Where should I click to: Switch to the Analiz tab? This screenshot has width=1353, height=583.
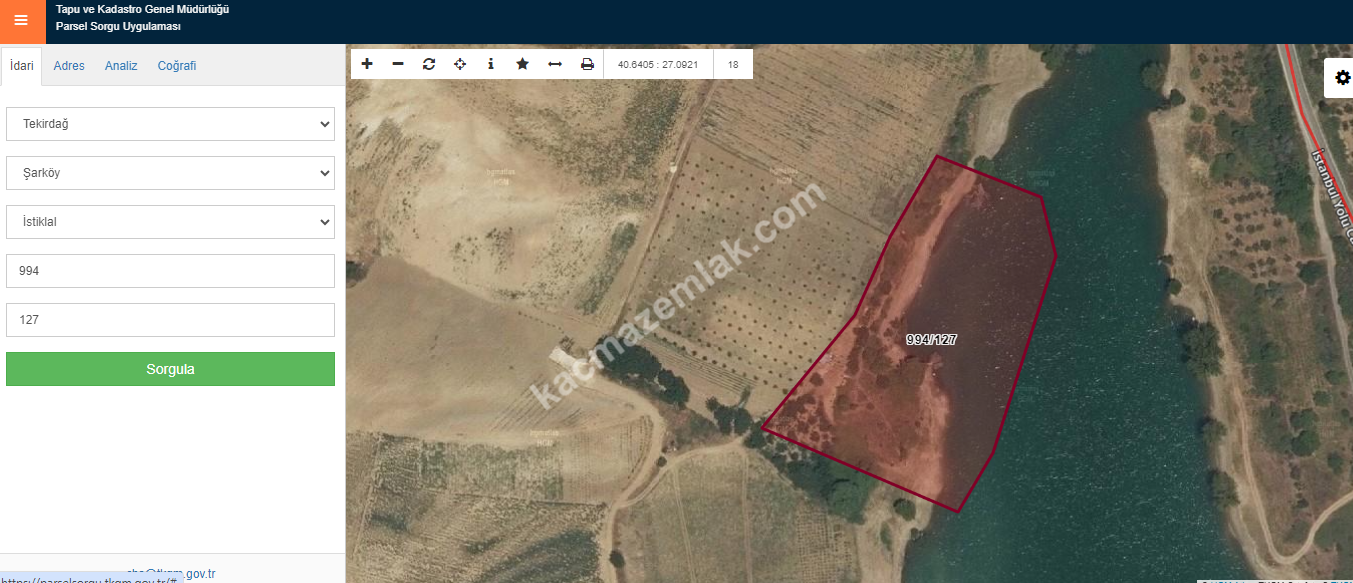pyautogui.click(x=121, y=66)
